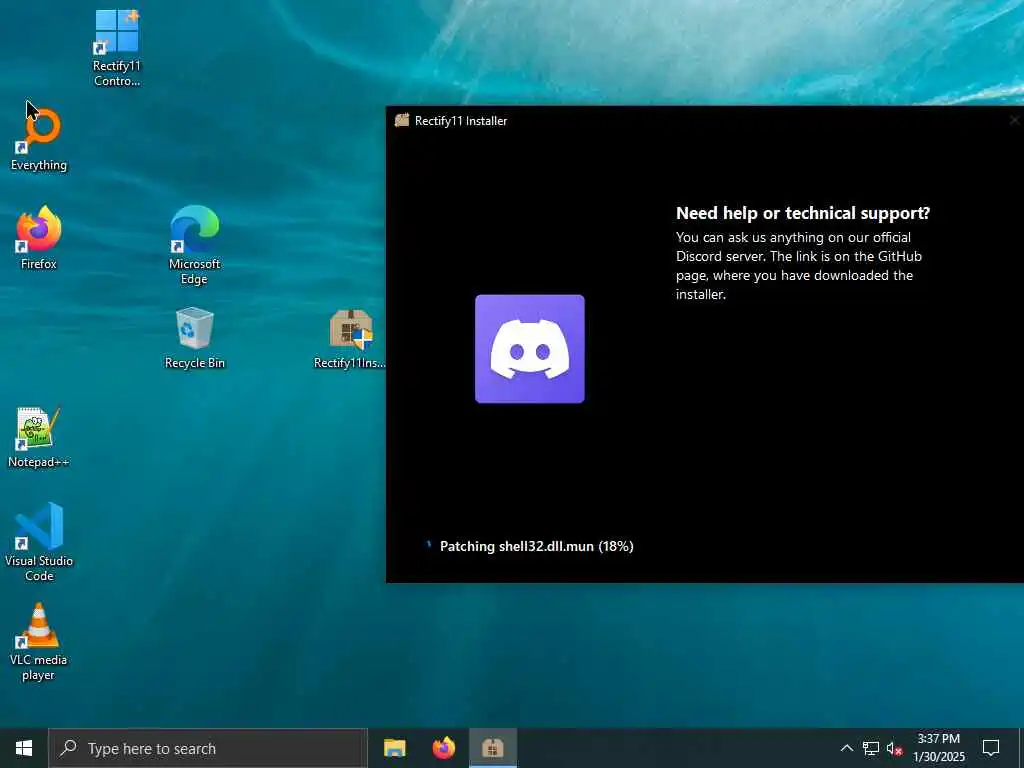Open the Firefox desktop shortcut
The height and width of the screenshot is (768, 1024).
(39, 238)
